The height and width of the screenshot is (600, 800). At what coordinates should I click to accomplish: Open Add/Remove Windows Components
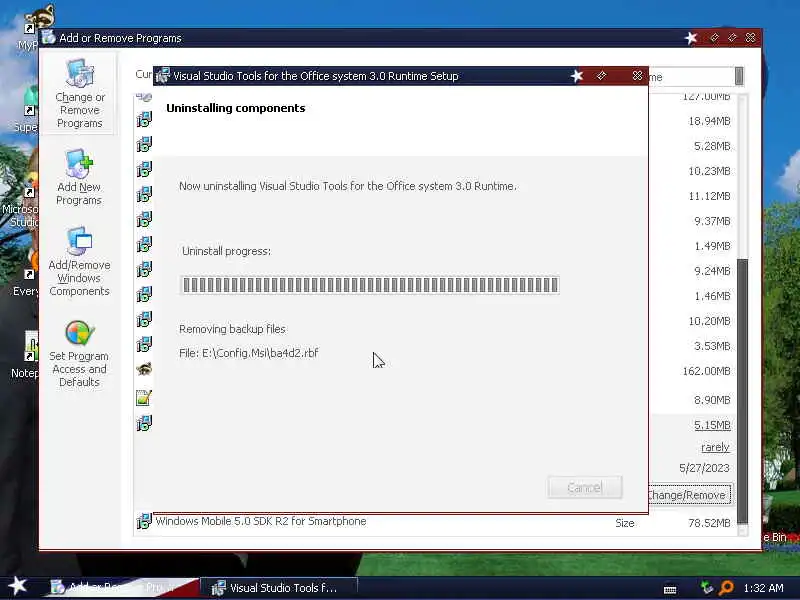tap(79, 261)
